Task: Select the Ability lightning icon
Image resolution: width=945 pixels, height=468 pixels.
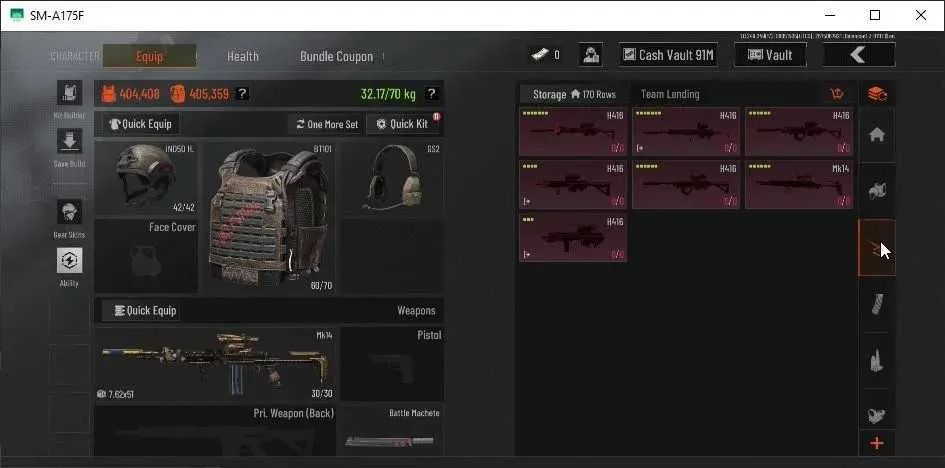Action: click(x=69, y=260)
